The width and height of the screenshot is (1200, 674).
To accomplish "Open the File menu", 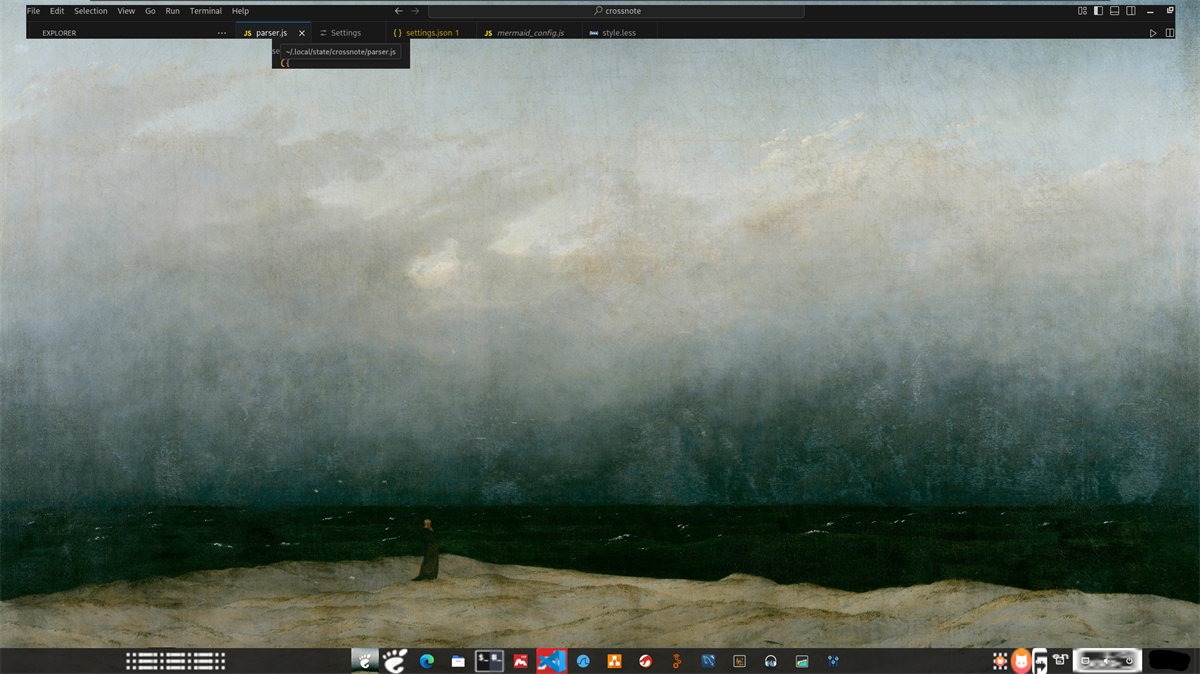I will pyautogui.click(x=33, y=11).
